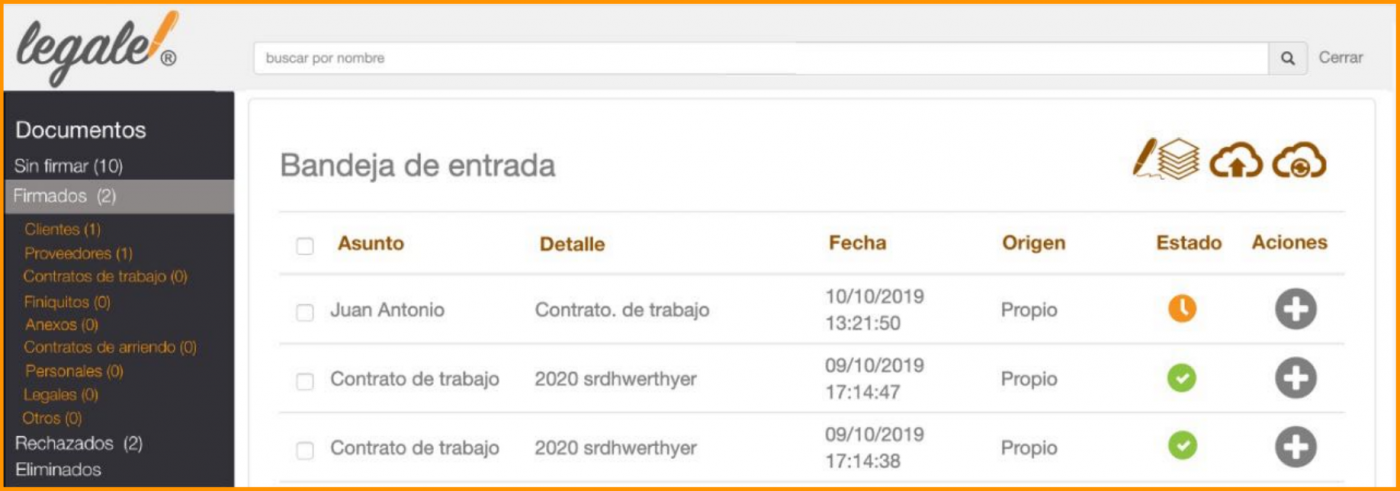Click the legale logo
The image size is (1400, 491).
pyautogui.click(x=97, y=47)
